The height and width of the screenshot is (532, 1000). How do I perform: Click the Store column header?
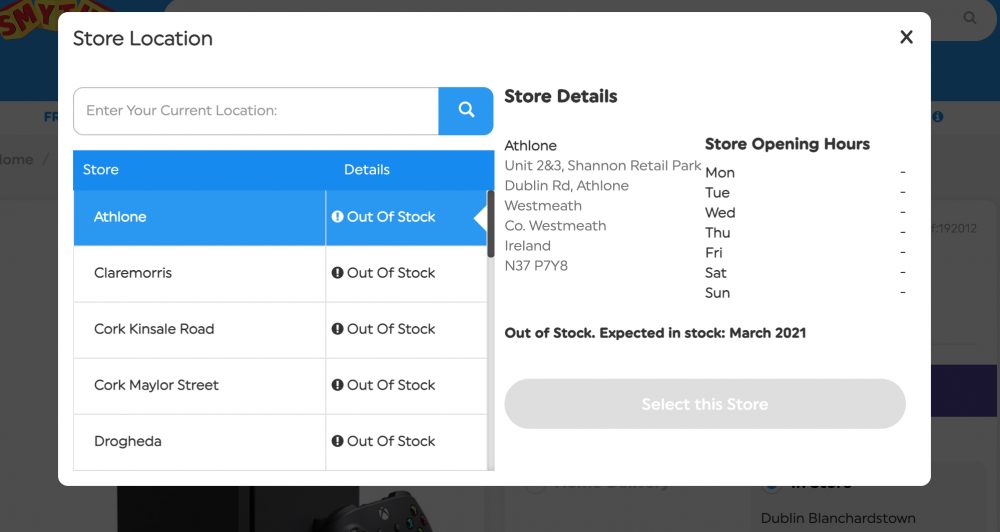(x=101, y=170)
